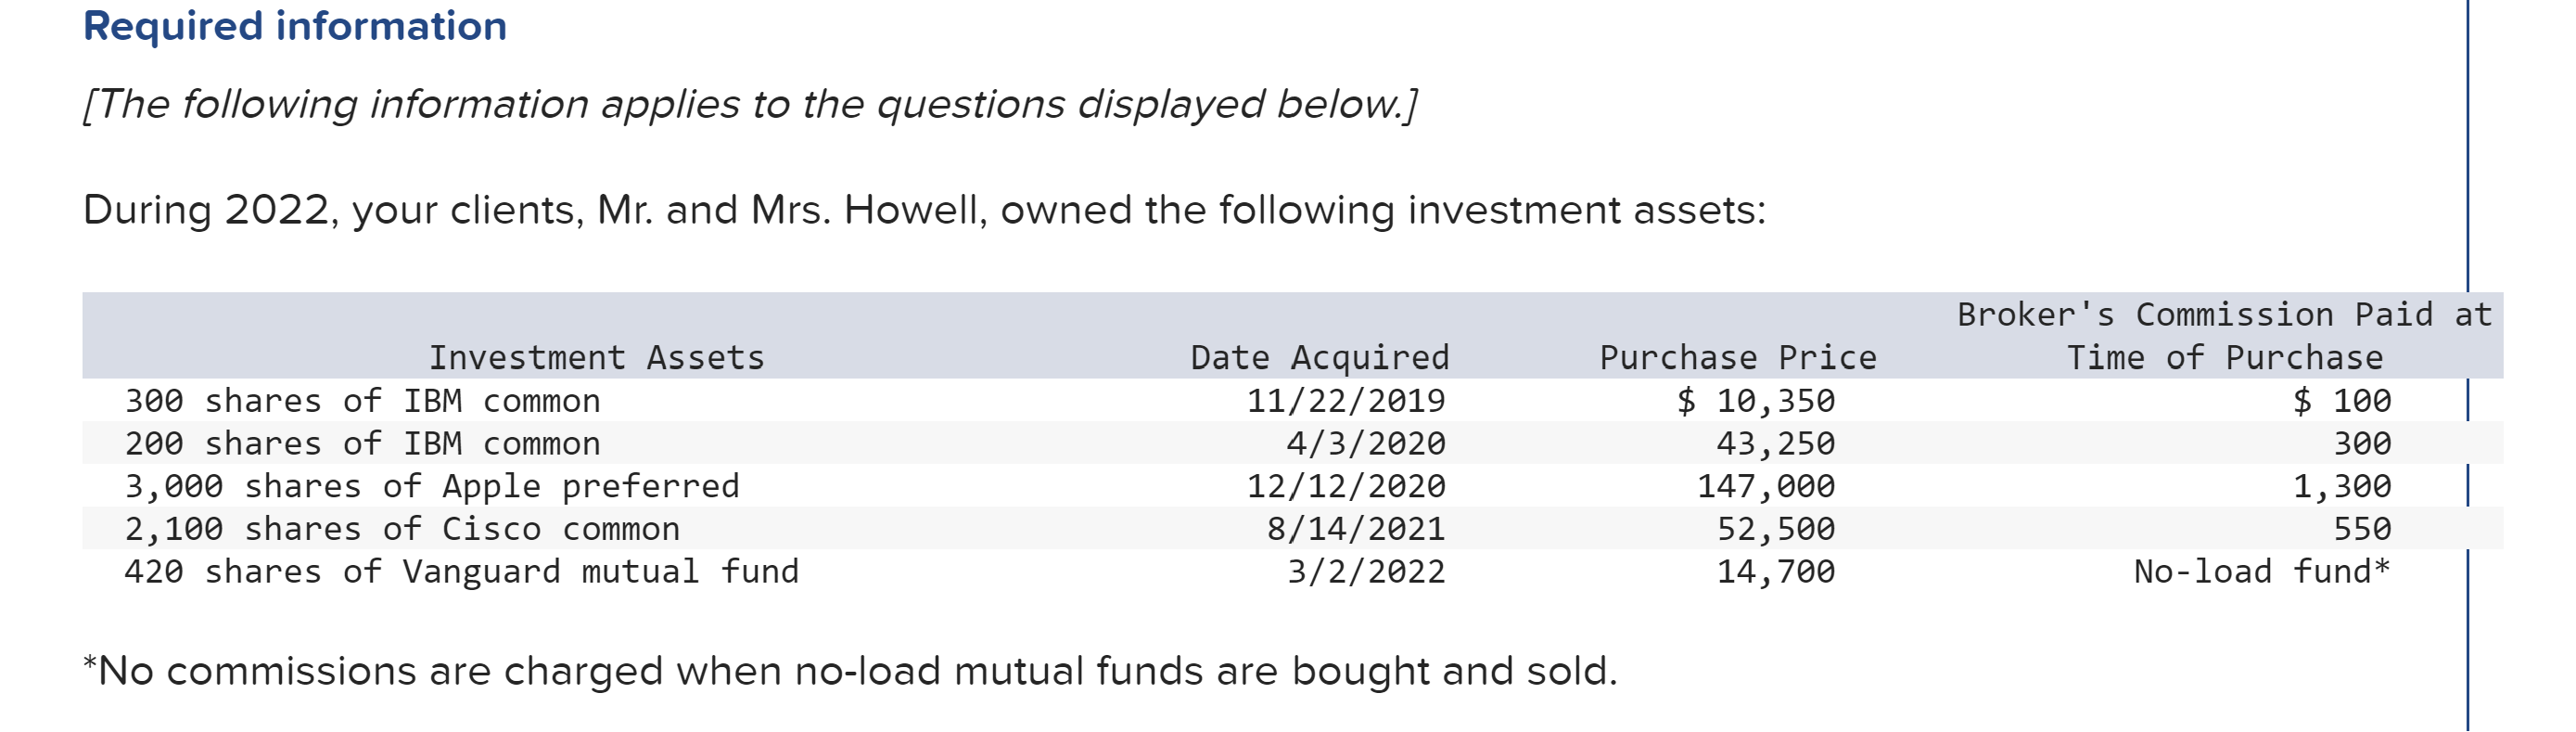Select the "Purchase Price" column header
2576x732 pixels.
[1737, 357]
